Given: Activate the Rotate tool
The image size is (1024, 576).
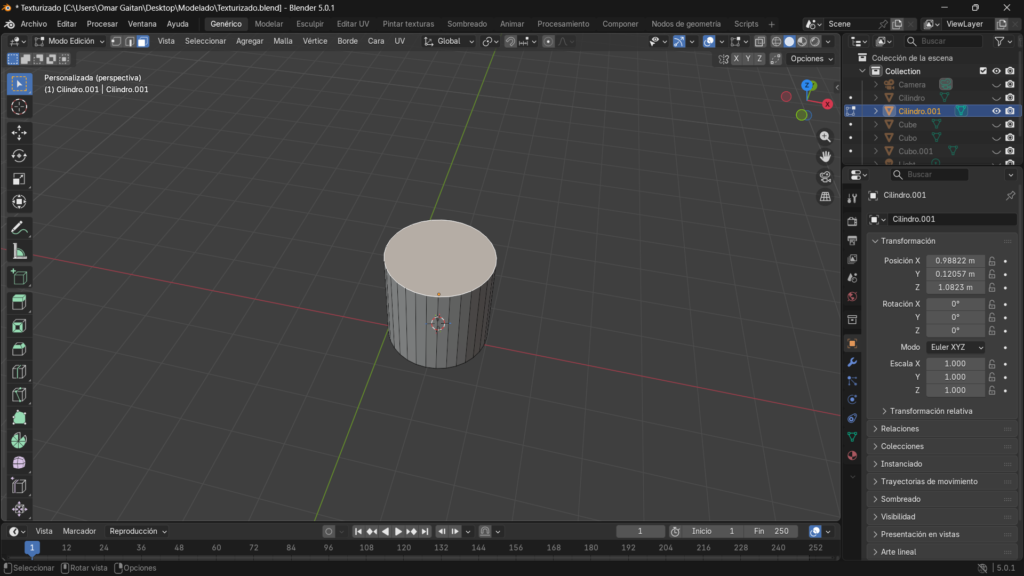Looking at the screenshot, I should (19, 155).
